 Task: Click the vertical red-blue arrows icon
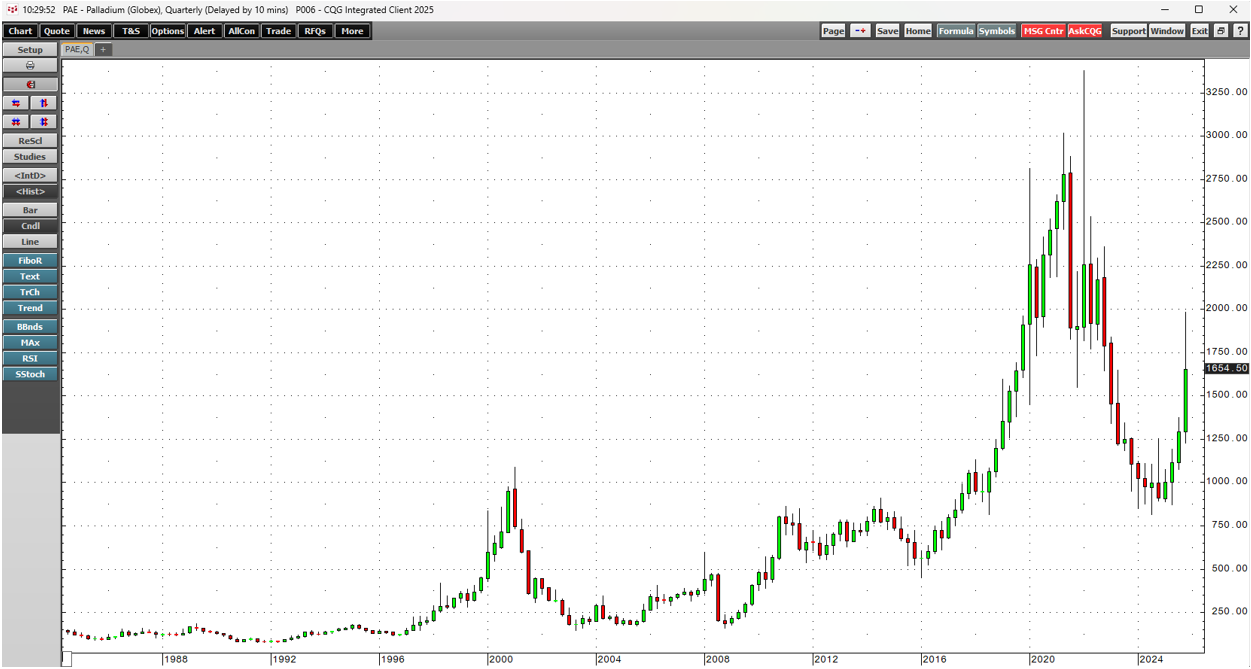pyautogui.click(x=44, y=103)
